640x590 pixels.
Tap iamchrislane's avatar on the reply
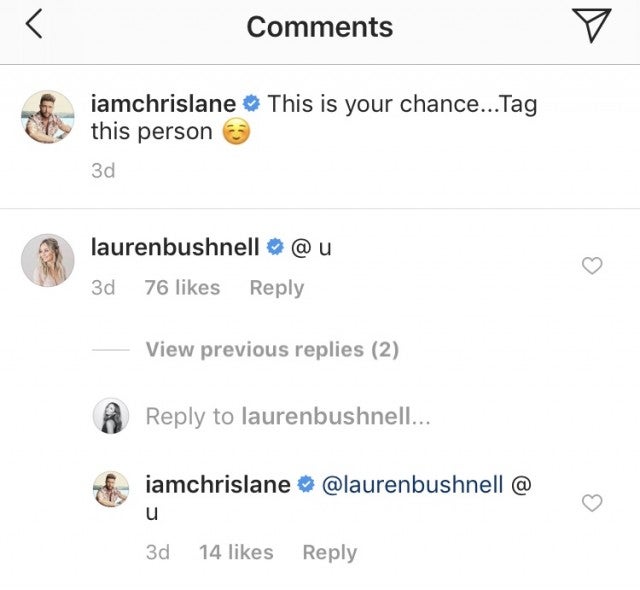111,490
